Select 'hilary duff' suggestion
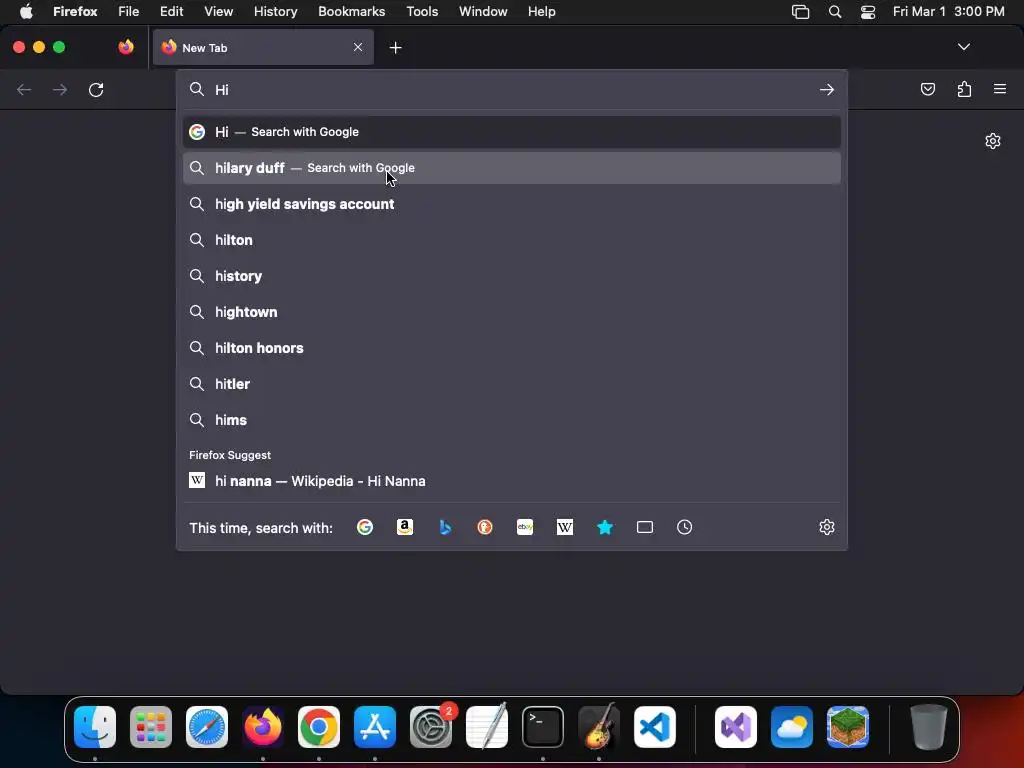 pos(512,168)
